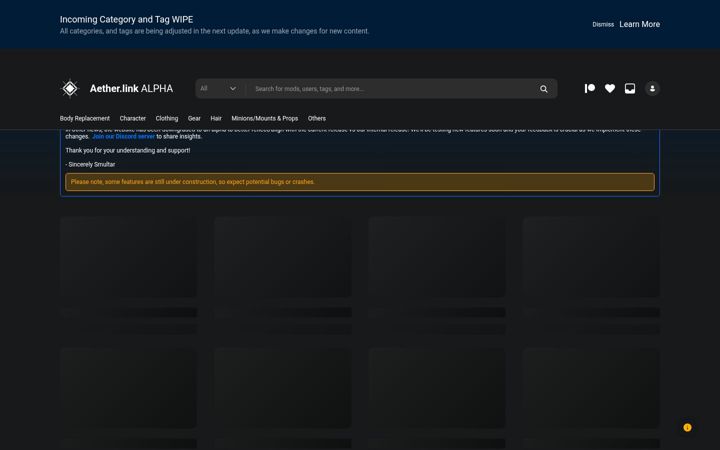Image resolution: width=720 pixels, height=450 pixels.
Task: Open the Gear category
Action: [194, 118]
